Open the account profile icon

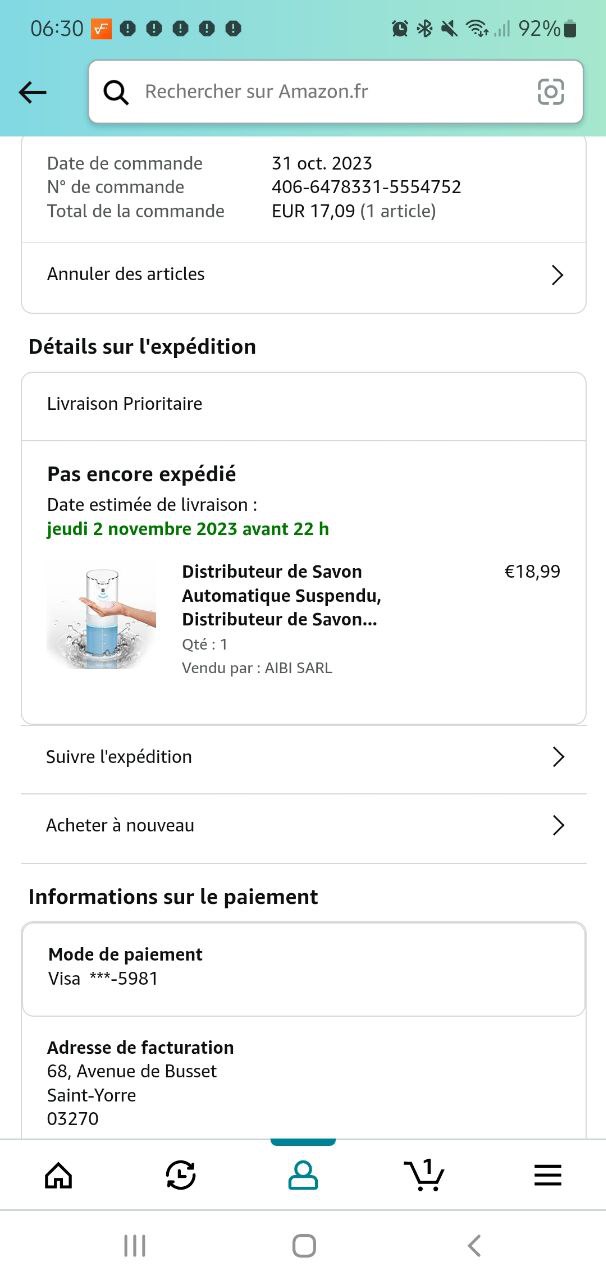click(303, 1175)
